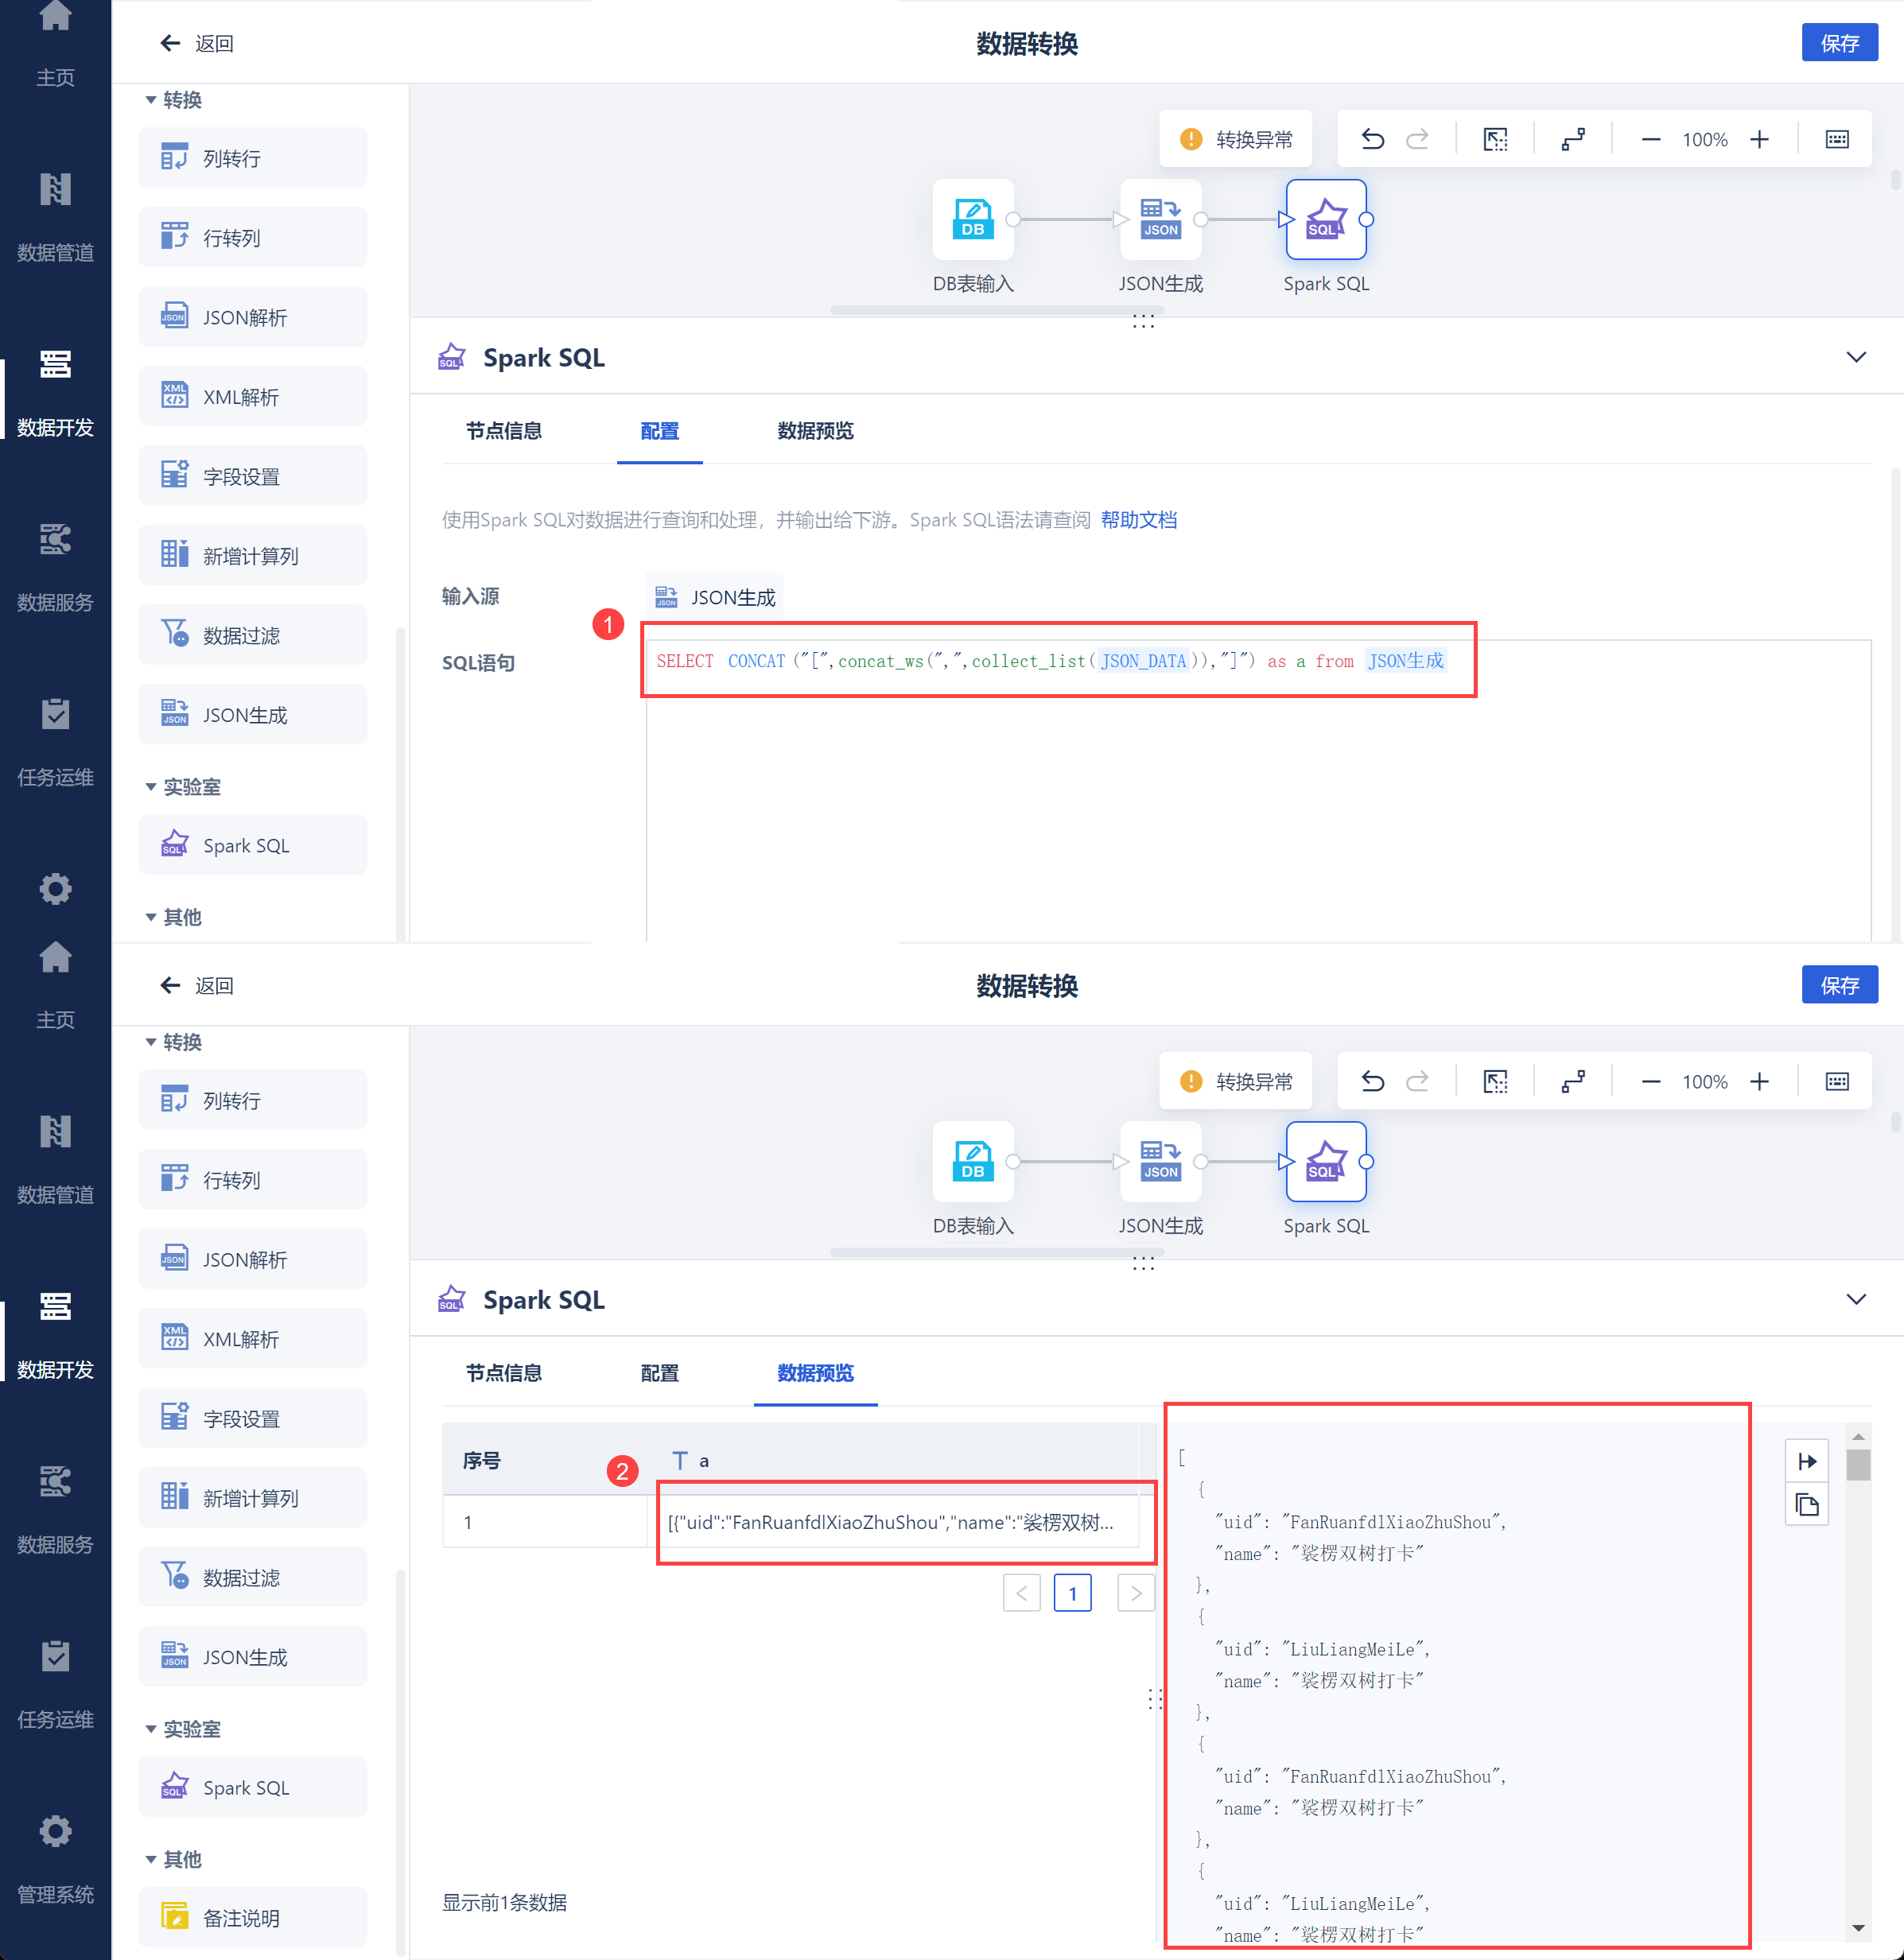Open the 帮助文档 link
Viewport: 1904px width, 1960px height.
[x=1138, y=520]
